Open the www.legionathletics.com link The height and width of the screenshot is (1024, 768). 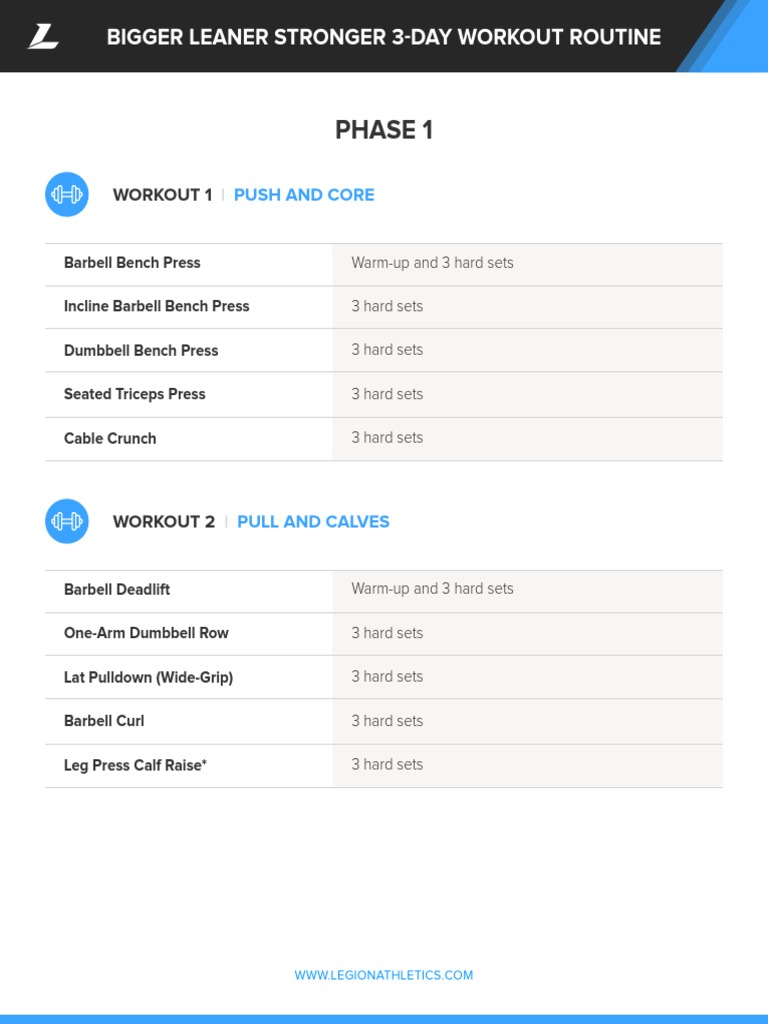(384, 975)
